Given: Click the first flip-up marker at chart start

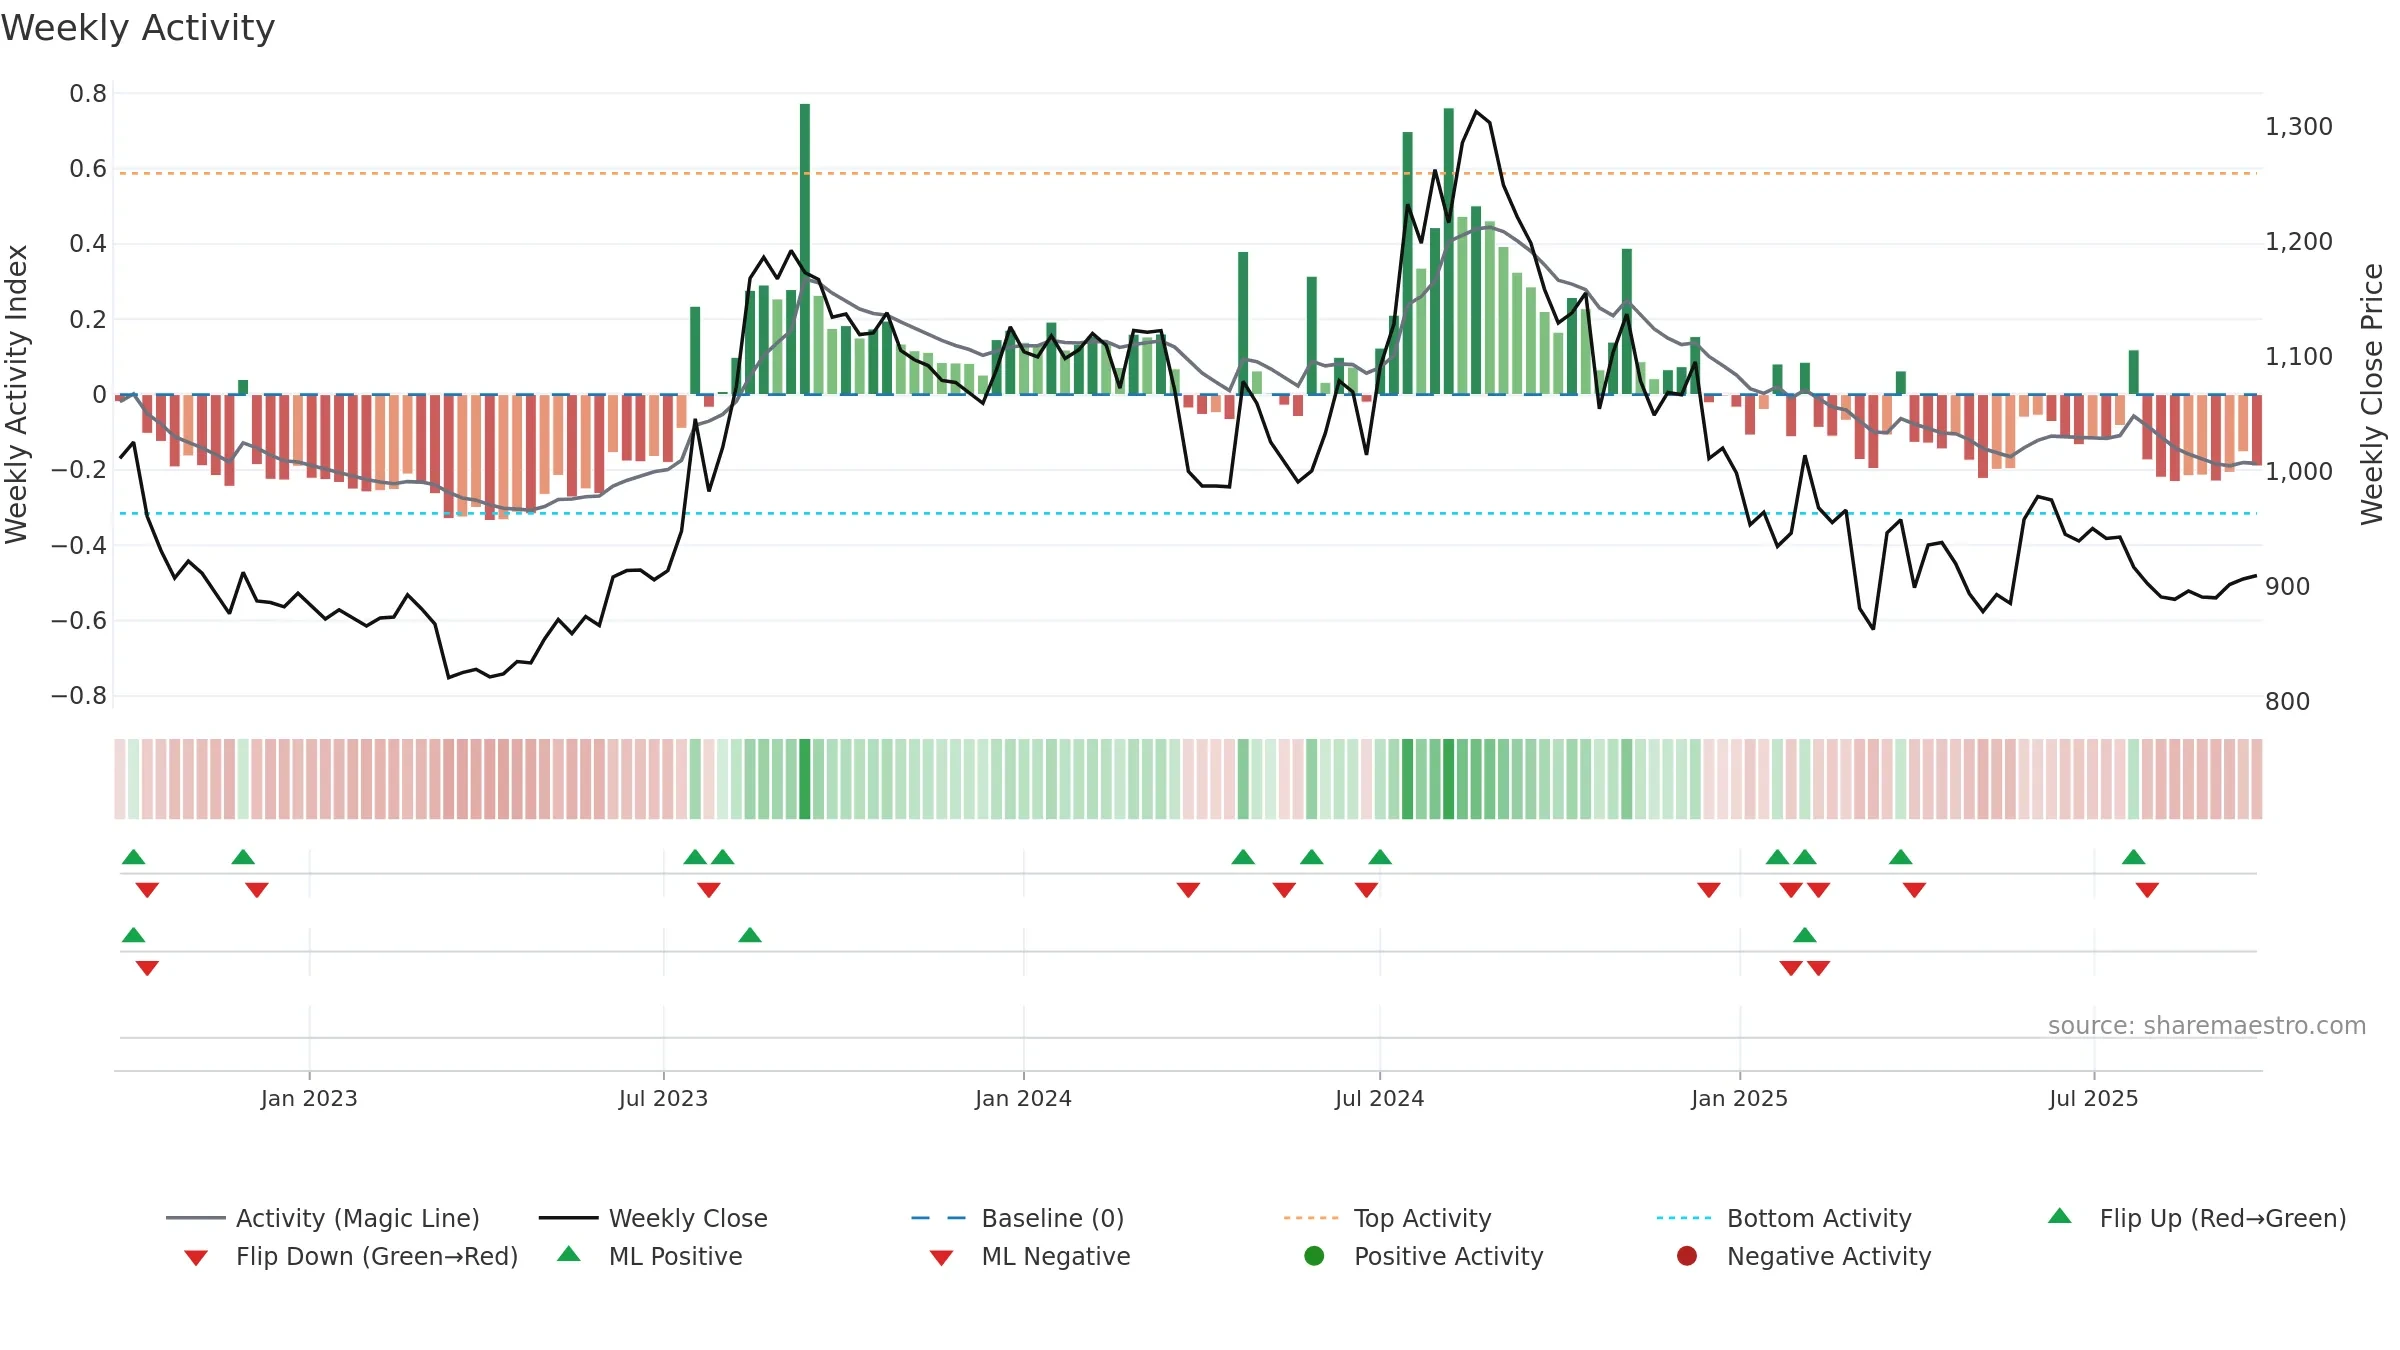Looking at the screenshot, I should [x=133, y=857].
